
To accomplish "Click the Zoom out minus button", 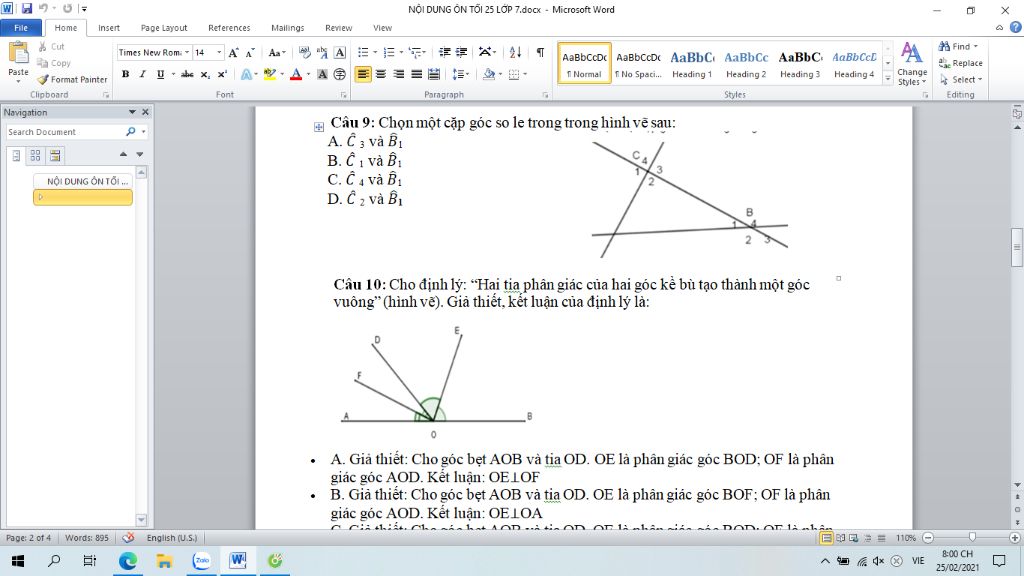I will (x=928, y=538).
